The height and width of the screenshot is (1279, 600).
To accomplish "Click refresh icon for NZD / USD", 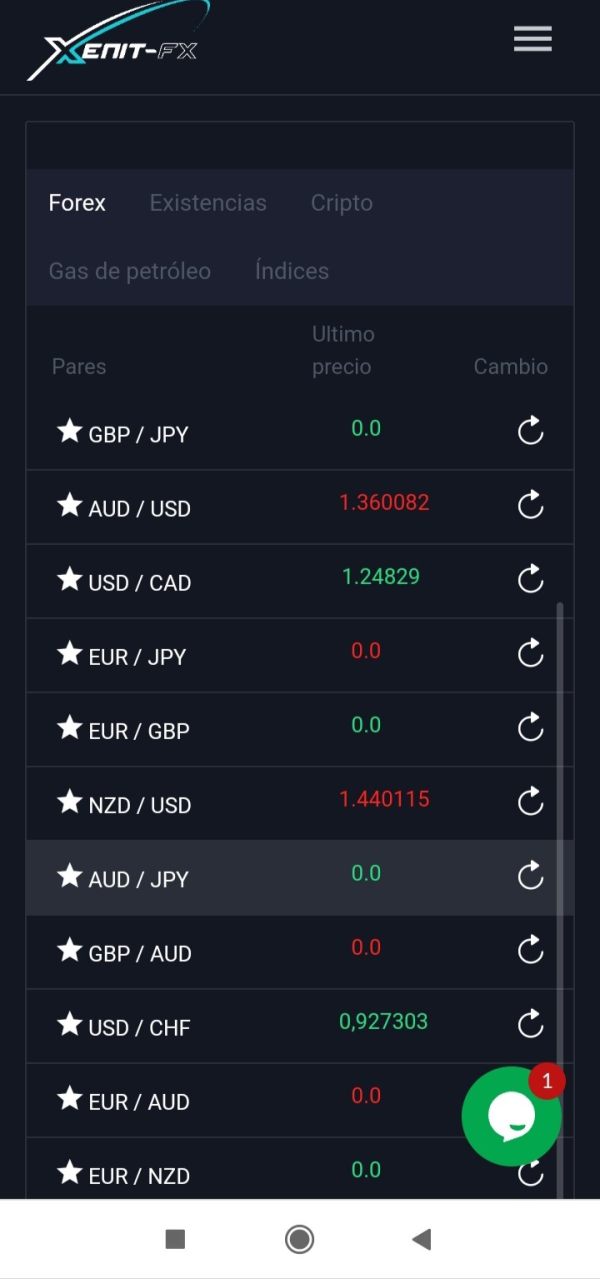I will pyautogui.click(x=530, y=801).
